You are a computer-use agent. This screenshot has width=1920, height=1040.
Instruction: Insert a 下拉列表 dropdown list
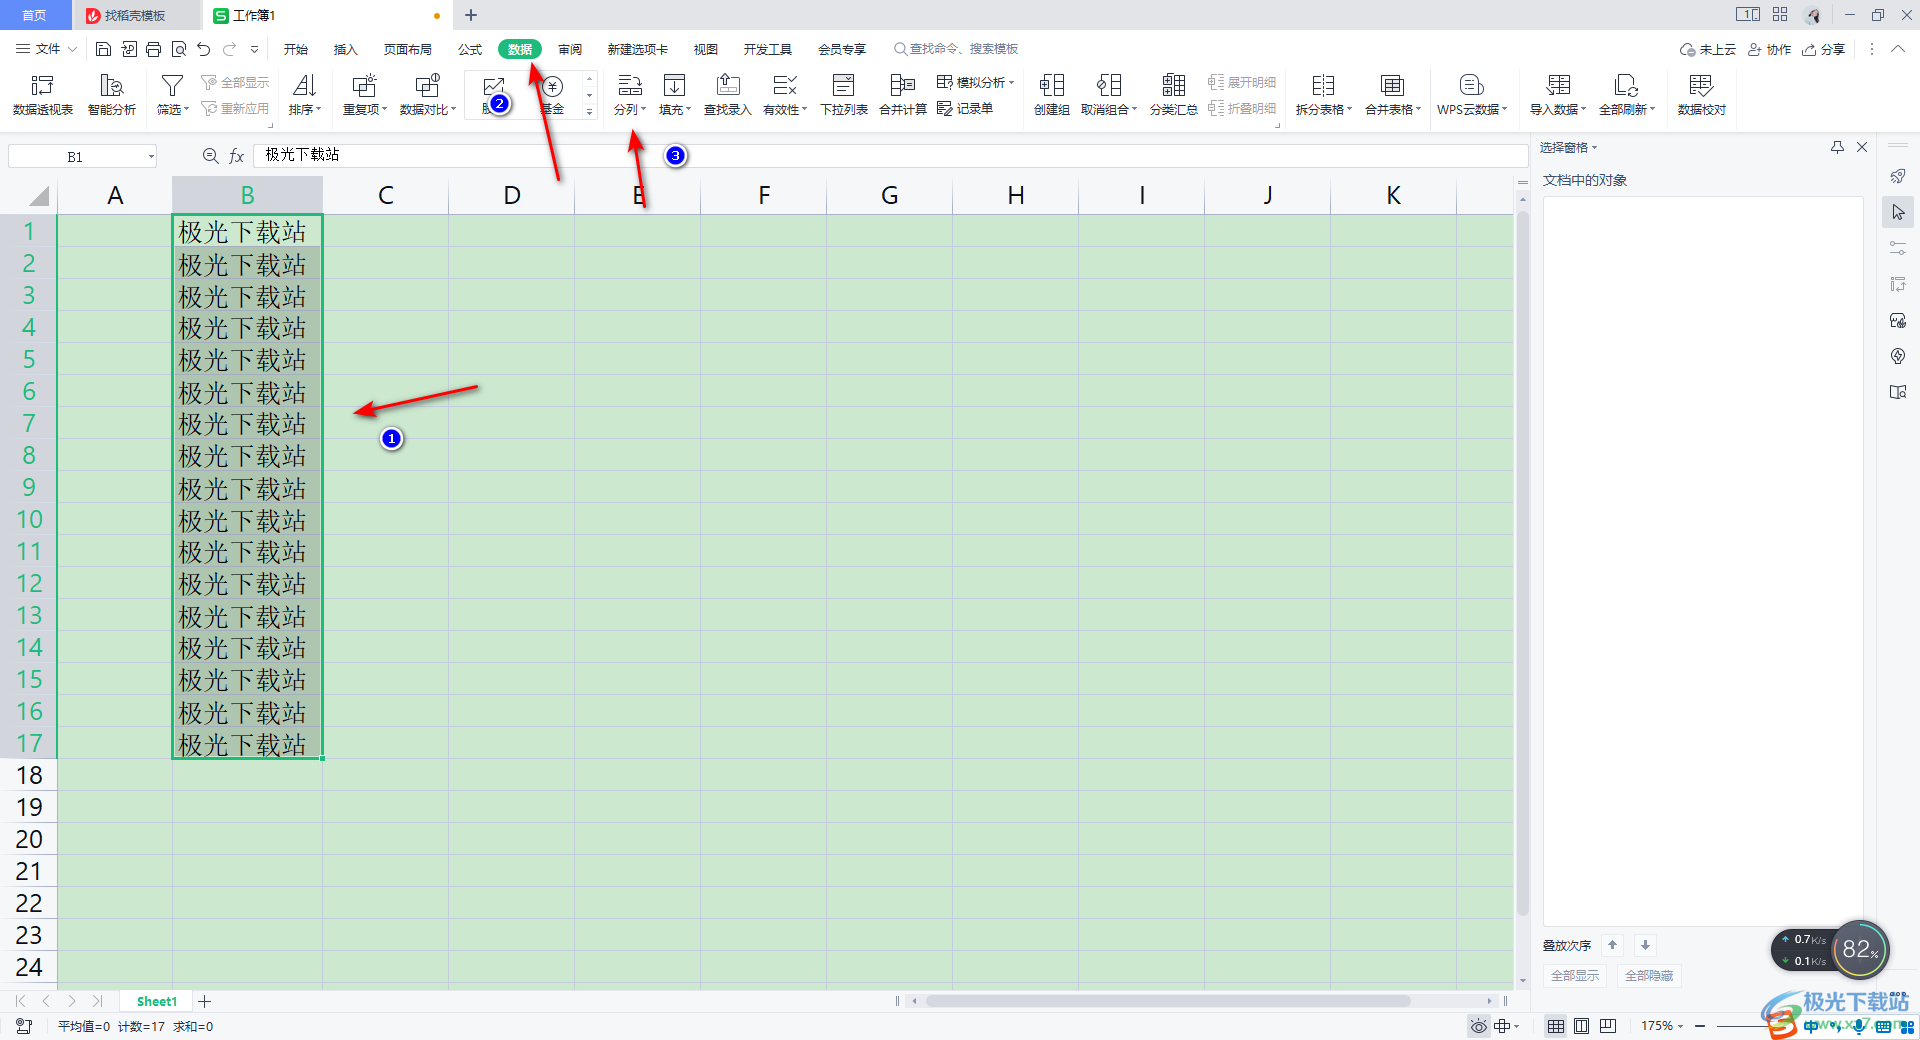(844, 95)
